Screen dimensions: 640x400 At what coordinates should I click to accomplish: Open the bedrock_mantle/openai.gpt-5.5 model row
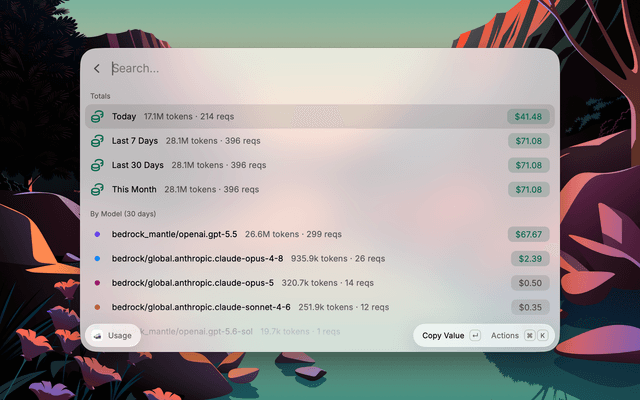click(320, 234)
